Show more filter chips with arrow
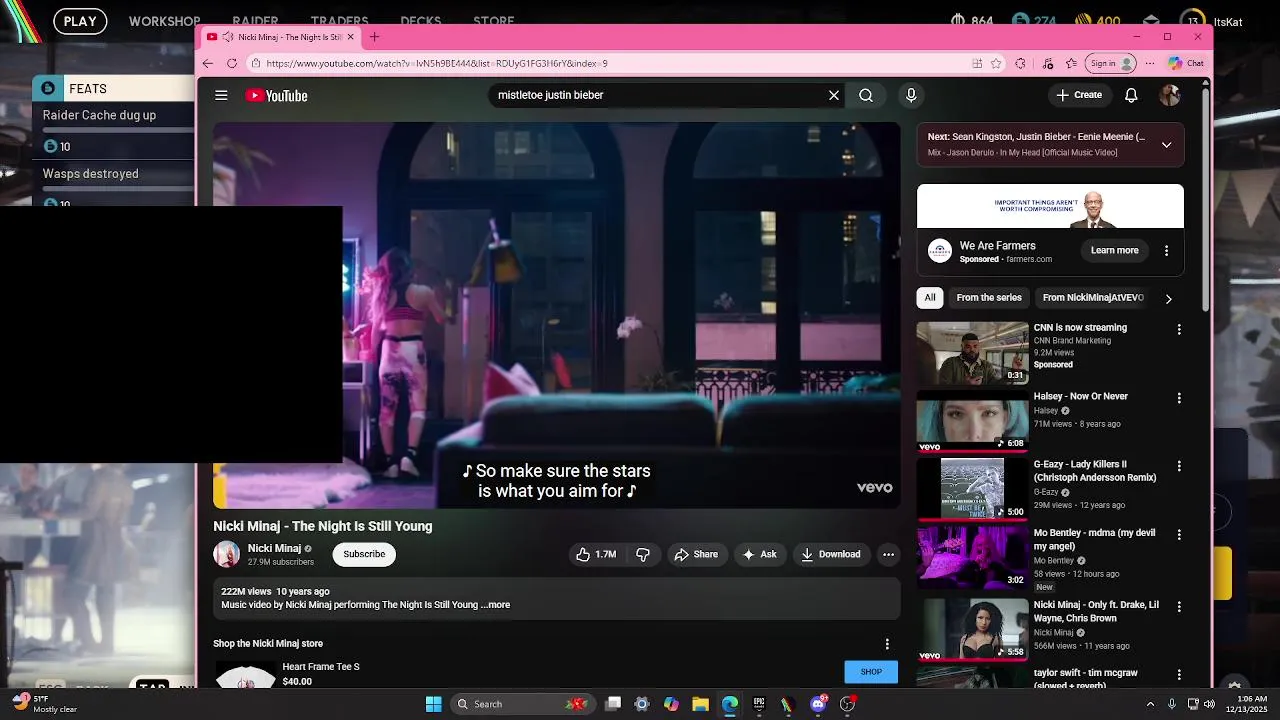 [1168, 298]
